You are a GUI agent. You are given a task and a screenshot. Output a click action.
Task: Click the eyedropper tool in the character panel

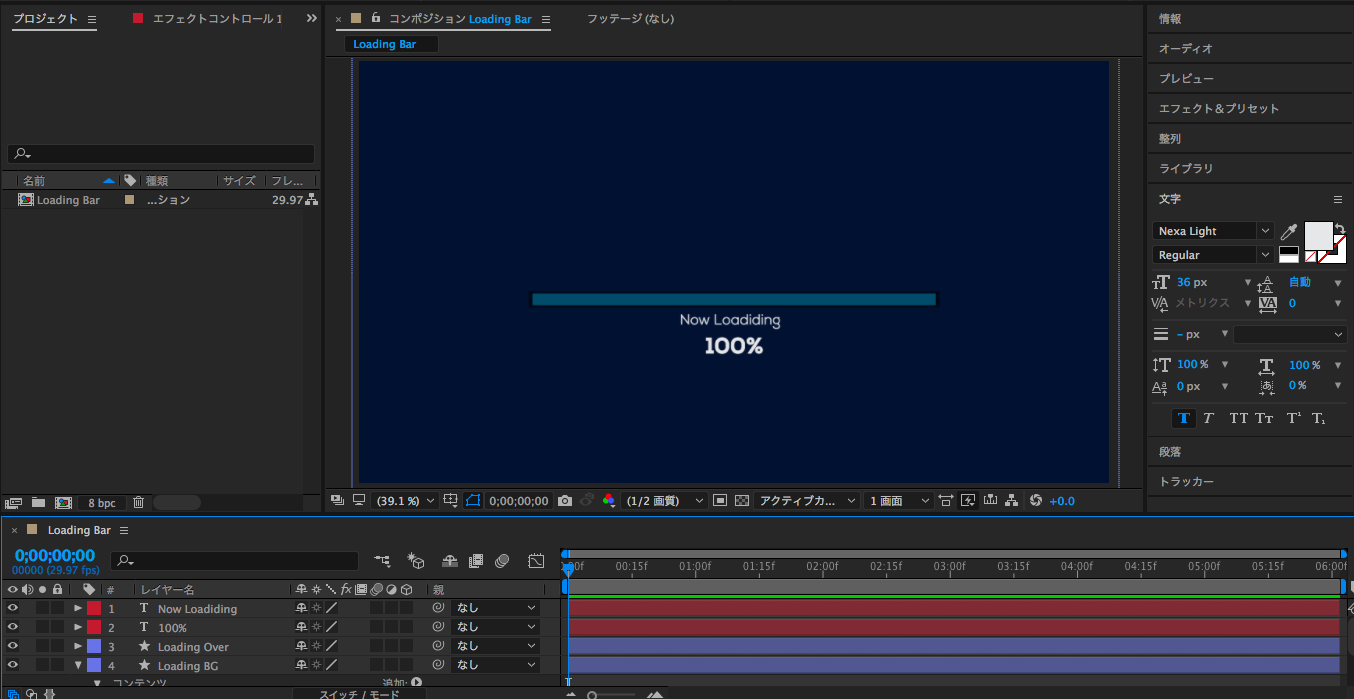(x=1289, y=232)
